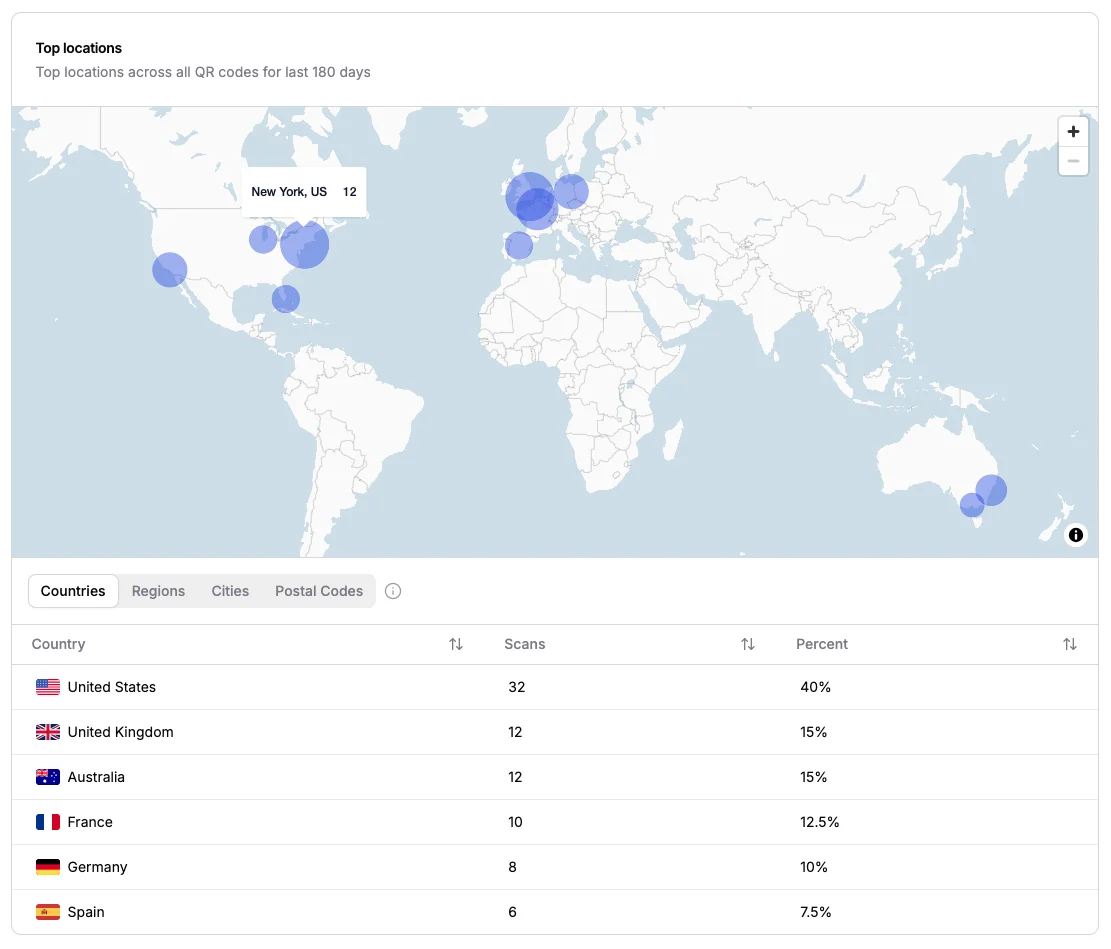Zoom in on the map

(1073, 131)
